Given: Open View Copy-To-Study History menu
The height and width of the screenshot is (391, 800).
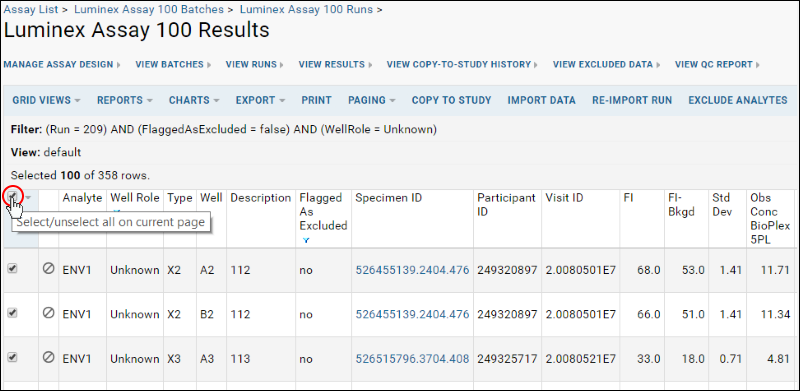Looking at the screenshot, I should click(x=463, y=64).
